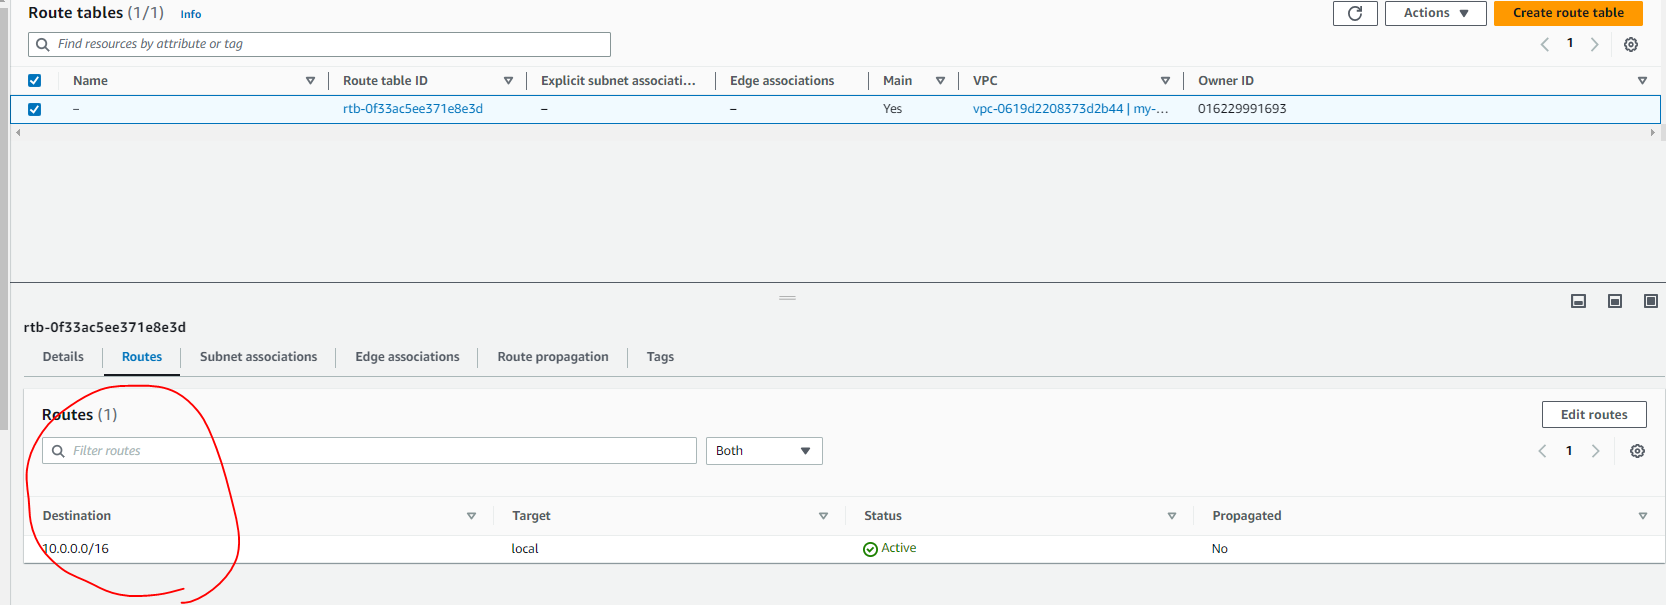Open the Info link
Screen dimensions: 1666x605
pos(191,14)
